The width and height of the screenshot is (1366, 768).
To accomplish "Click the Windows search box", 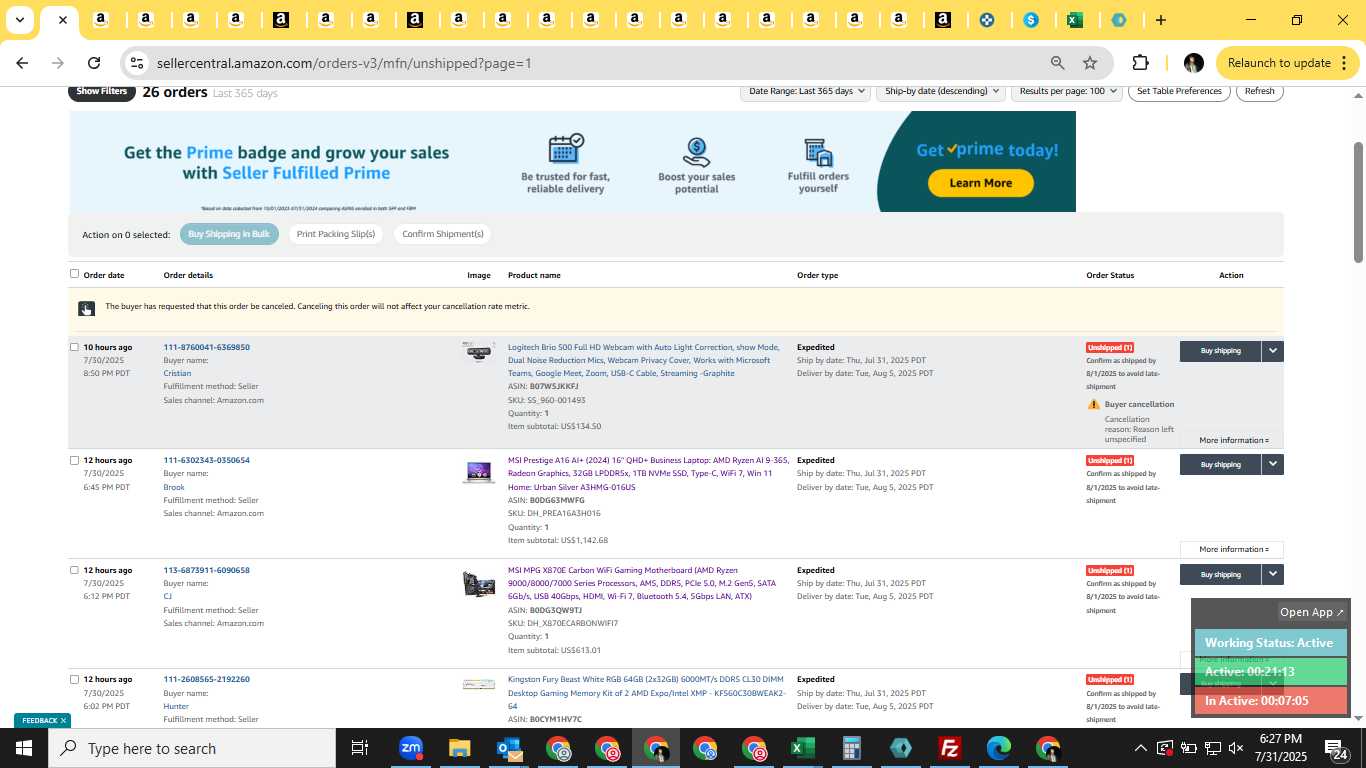I will (x=192, y=748).
